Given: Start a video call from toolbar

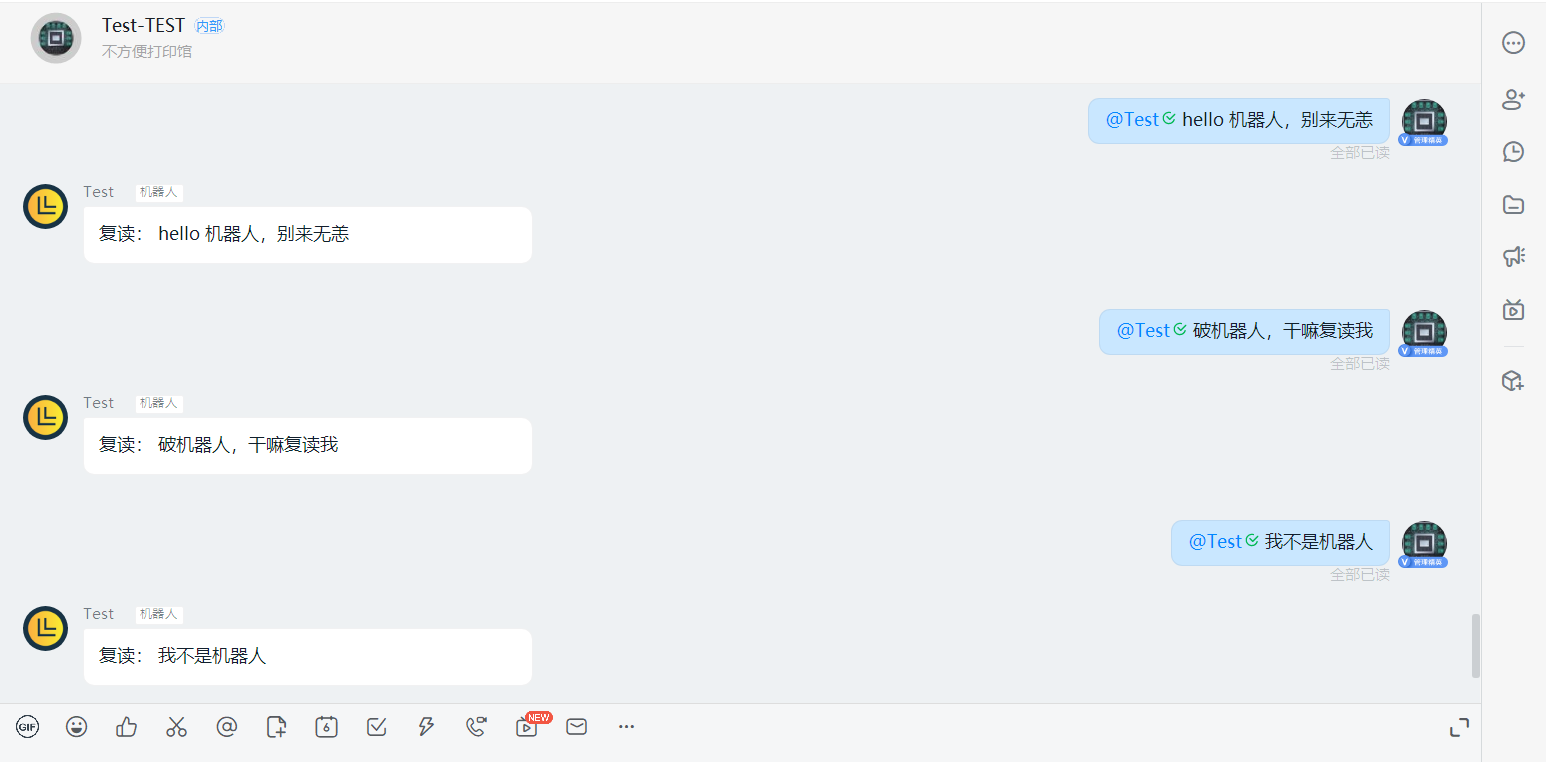Looking at the screenshot, I should (476, 727).
